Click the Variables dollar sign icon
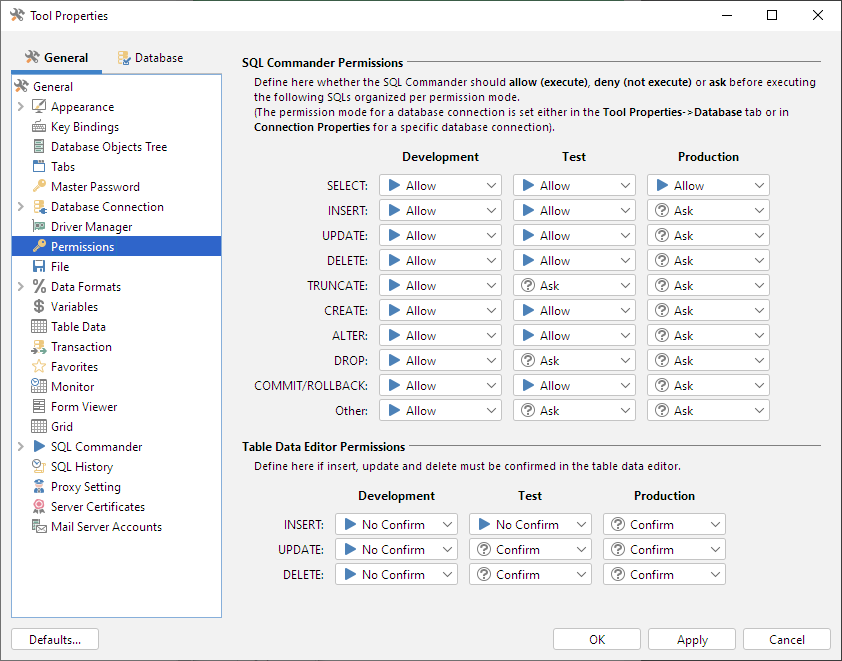The image size is (842, 661). (39, 307)
